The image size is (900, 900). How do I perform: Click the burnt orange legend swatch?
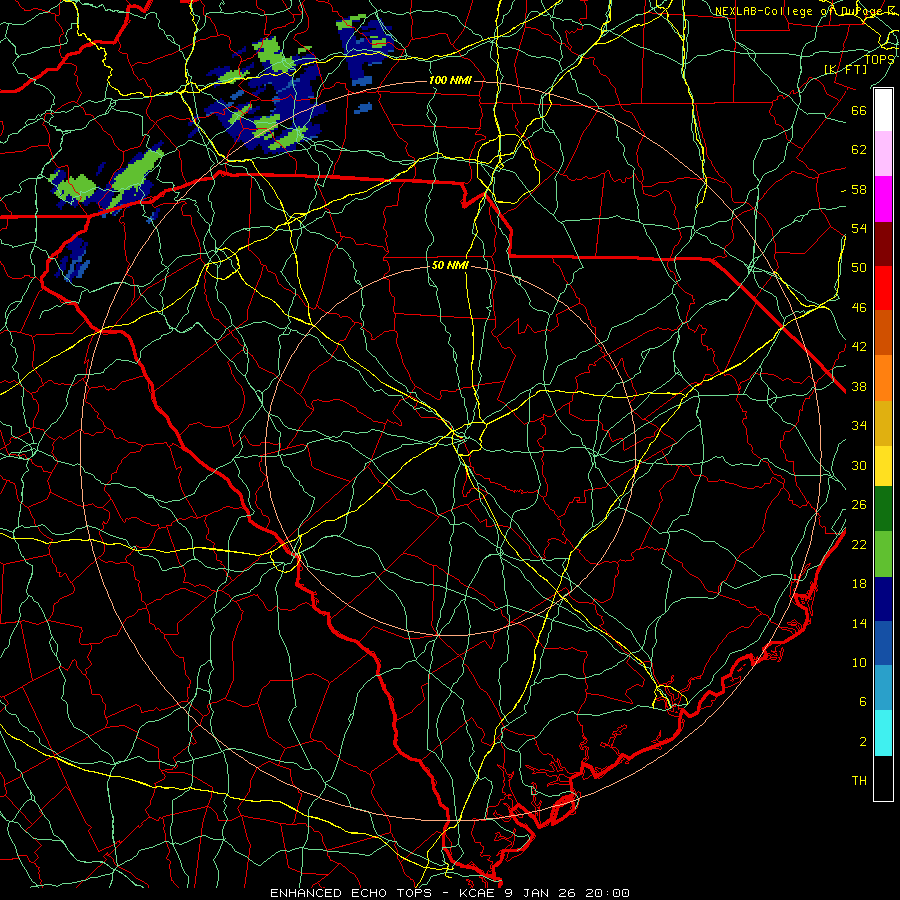883,333
